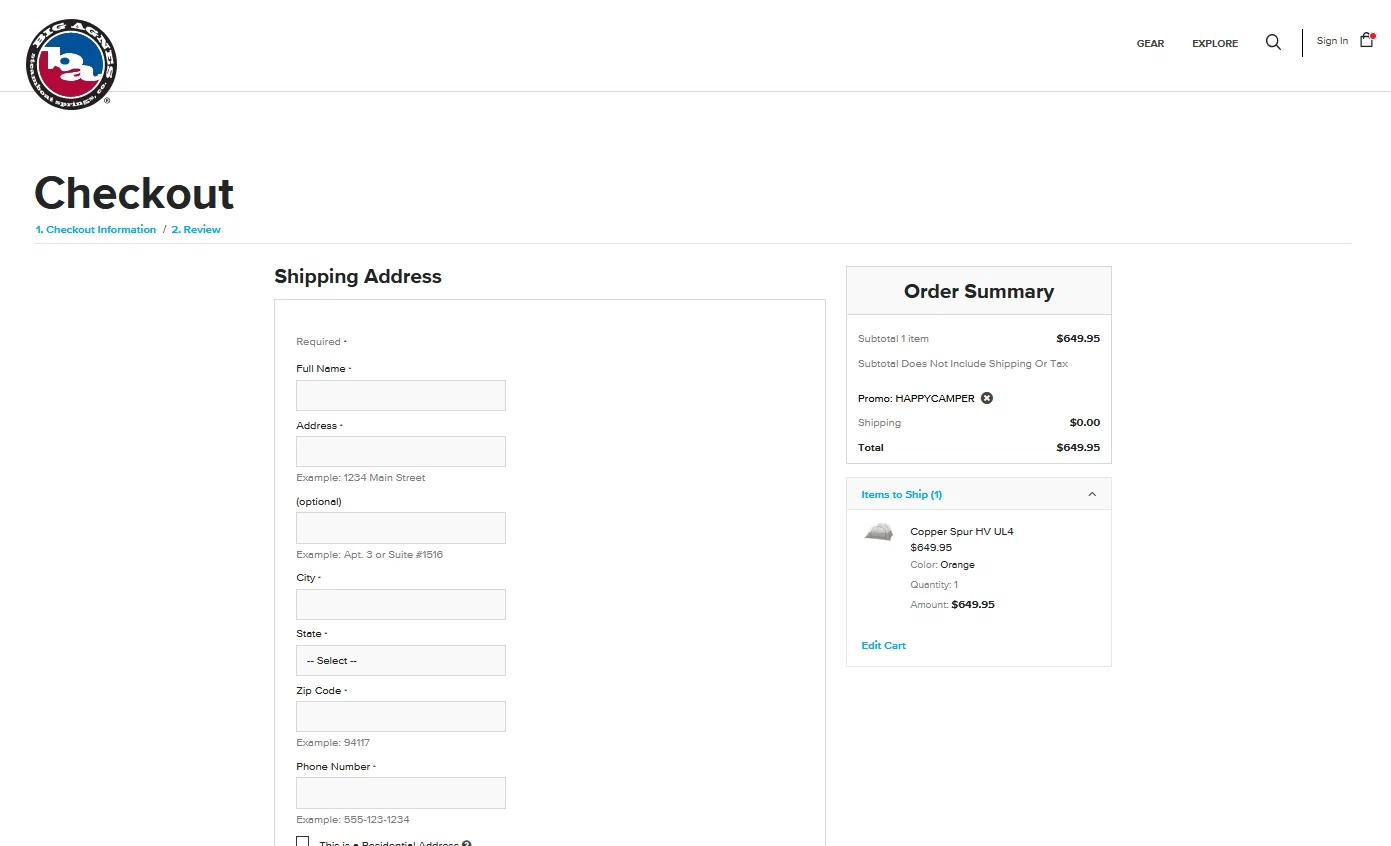Image resolution: width=1391 pixels, height=846 pixels.
Task: Click the Copper Spur tent thumbnail
Action: (879, 532)
